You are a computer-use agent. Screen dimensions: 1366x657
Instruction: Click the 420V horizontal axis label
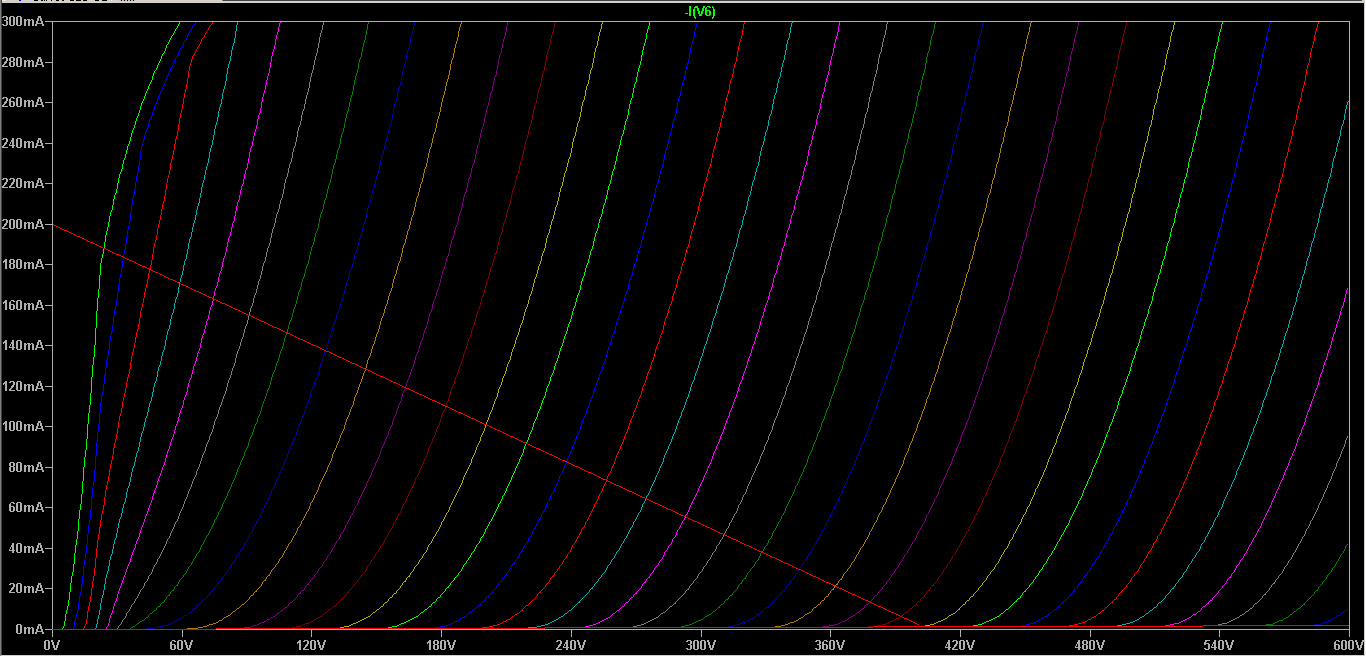[x=960, y=646]
